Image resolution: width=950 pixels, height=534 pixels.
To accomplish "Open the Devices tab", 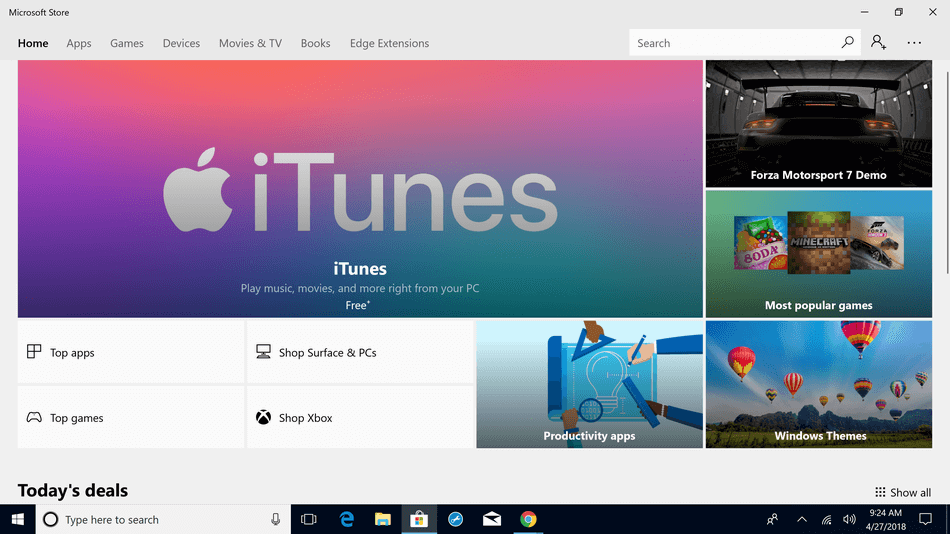I will point(181,43).
